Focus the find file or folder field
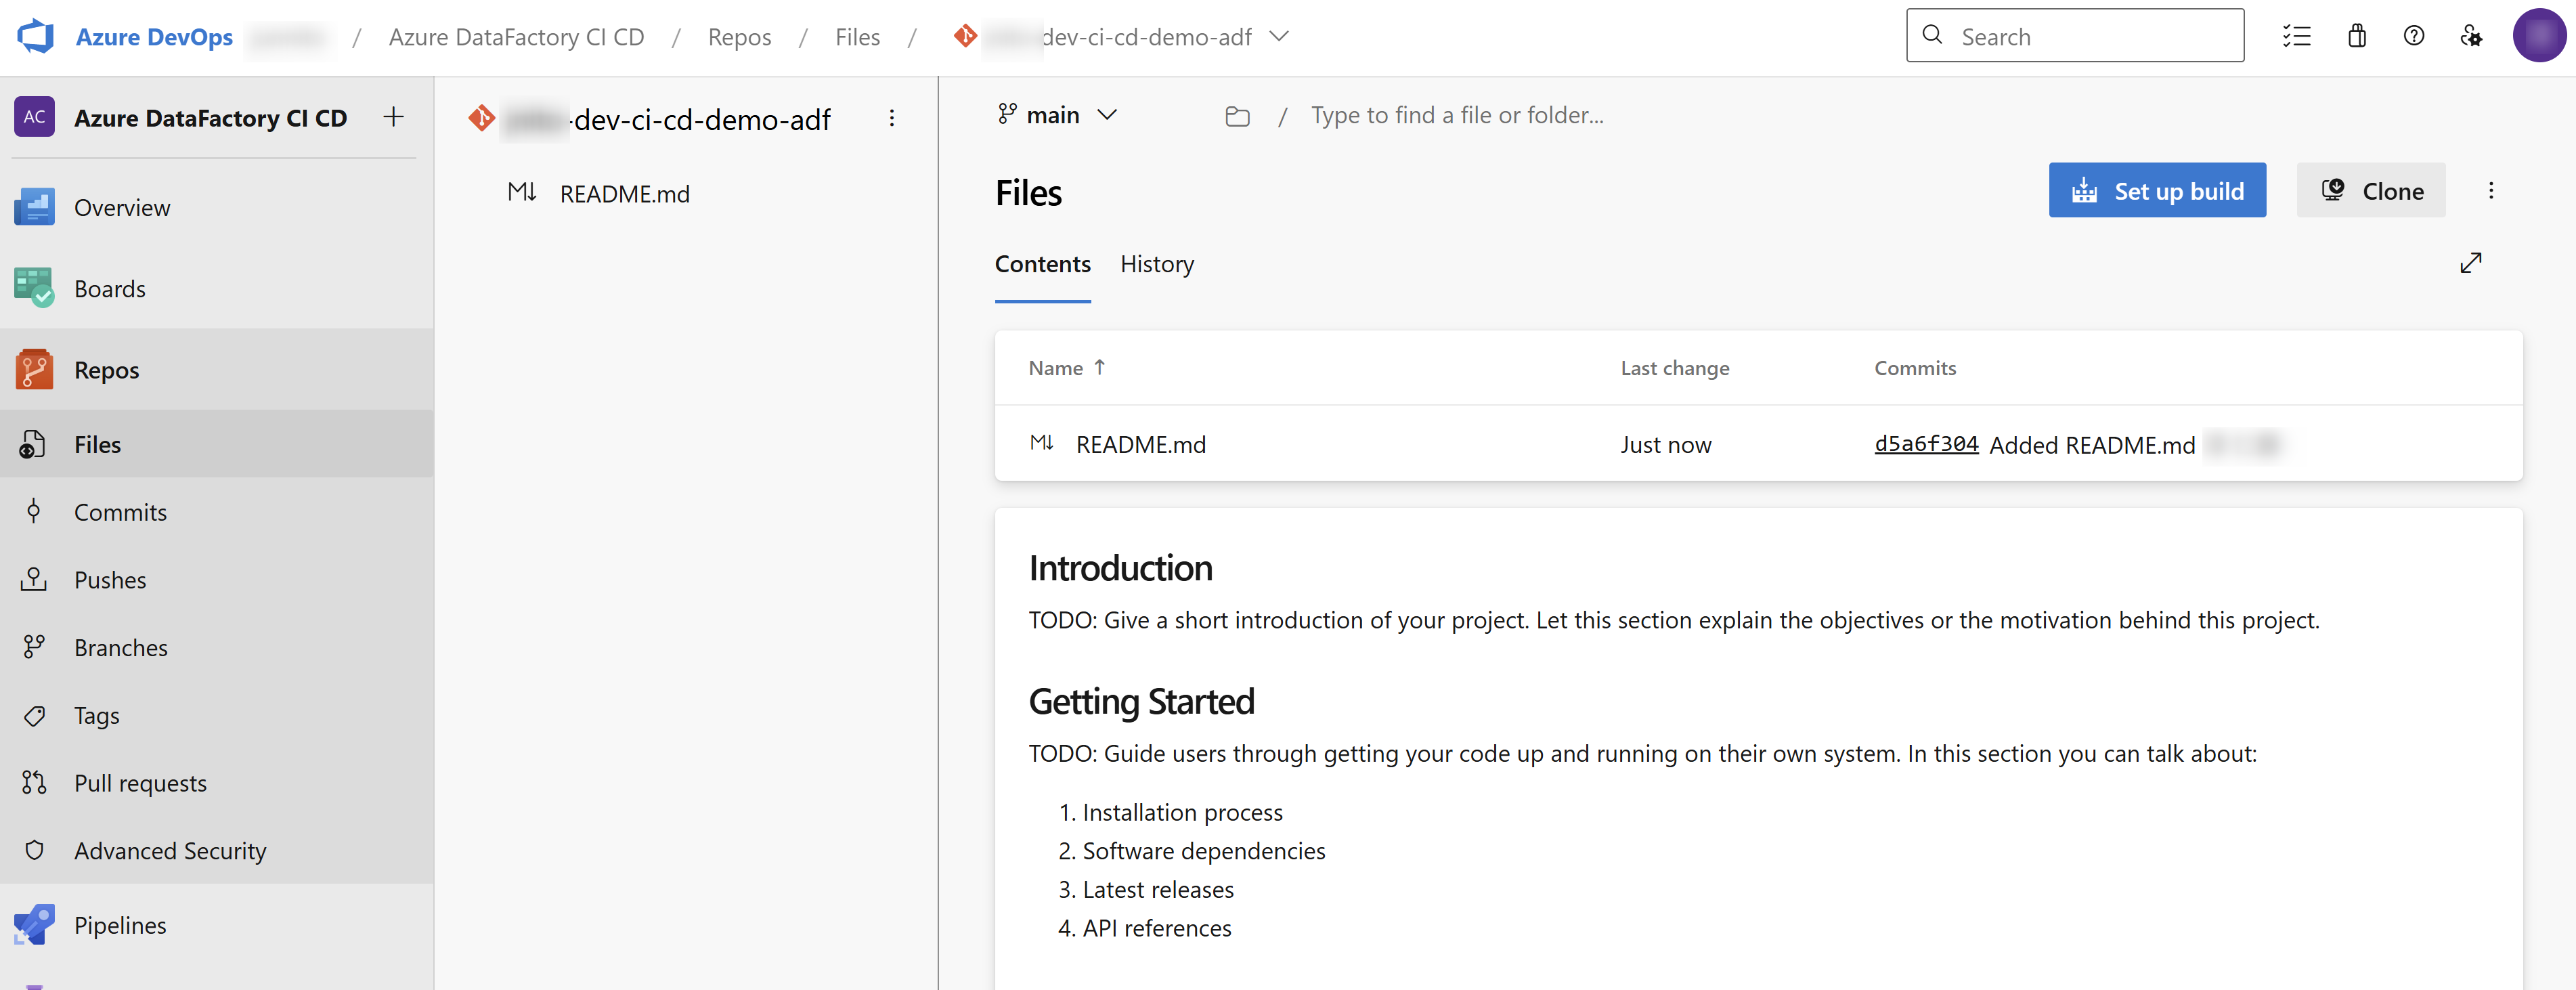2576x990 pixels. click(1456, 116)
